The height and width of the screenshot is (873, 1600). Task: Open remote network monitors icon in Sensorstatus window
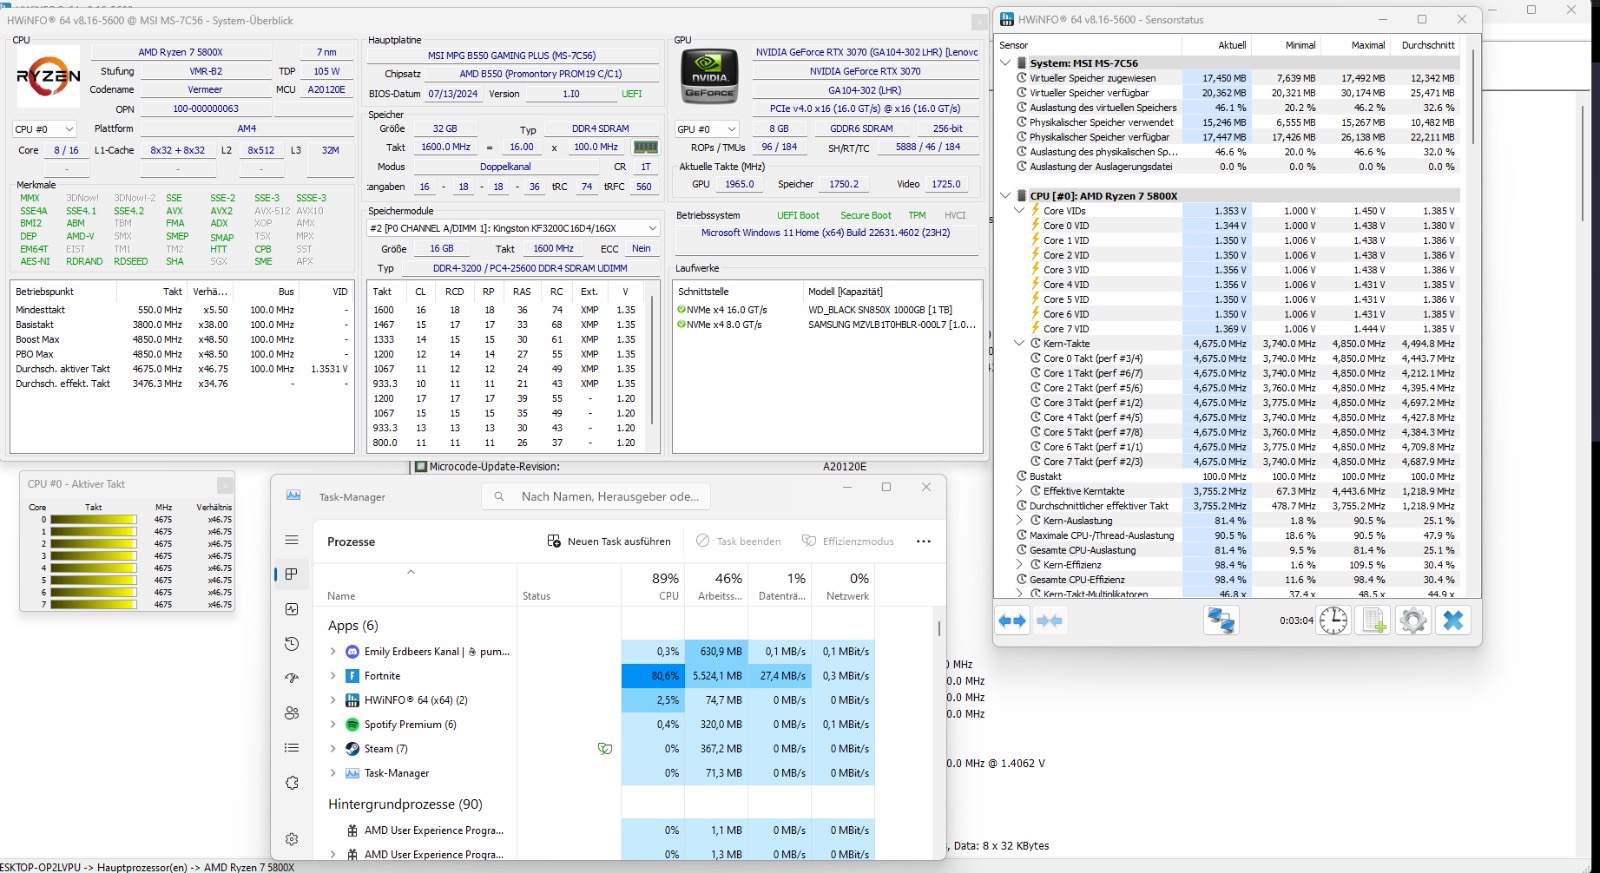(x=1221, y=621)
